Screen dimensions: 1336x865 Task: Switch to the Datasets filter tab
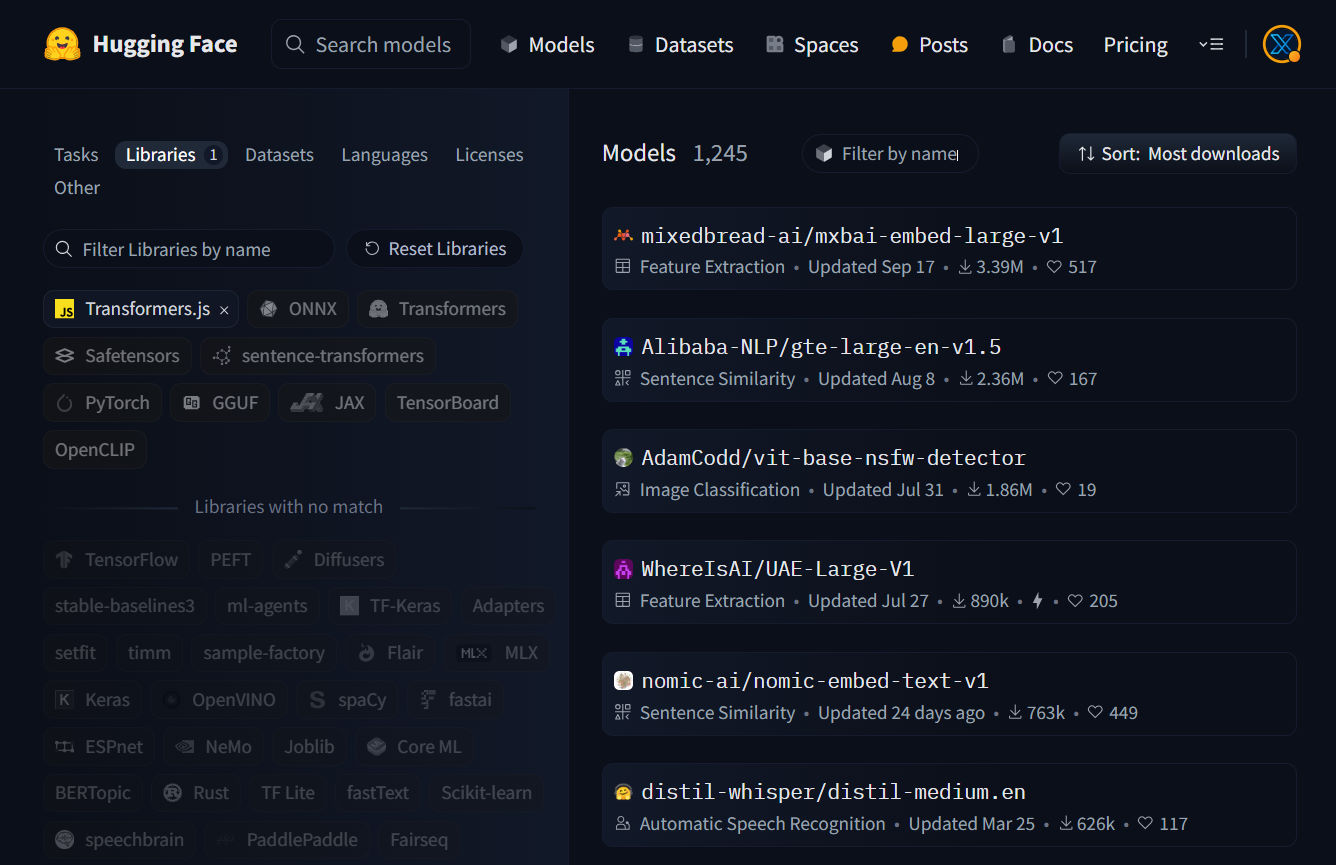tap(279, 155)
